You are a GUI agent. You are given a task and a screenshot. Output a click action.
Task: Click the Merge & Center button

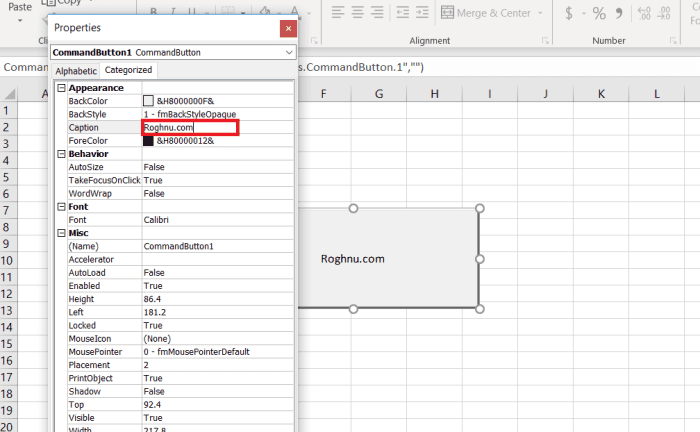coord(486,13)
